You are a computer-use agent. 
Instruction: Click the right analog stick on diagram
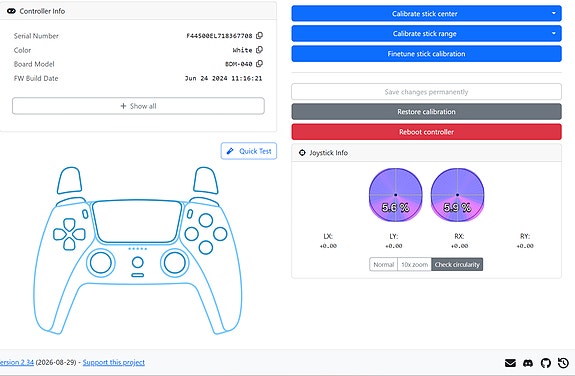click(x=175, y=263)
